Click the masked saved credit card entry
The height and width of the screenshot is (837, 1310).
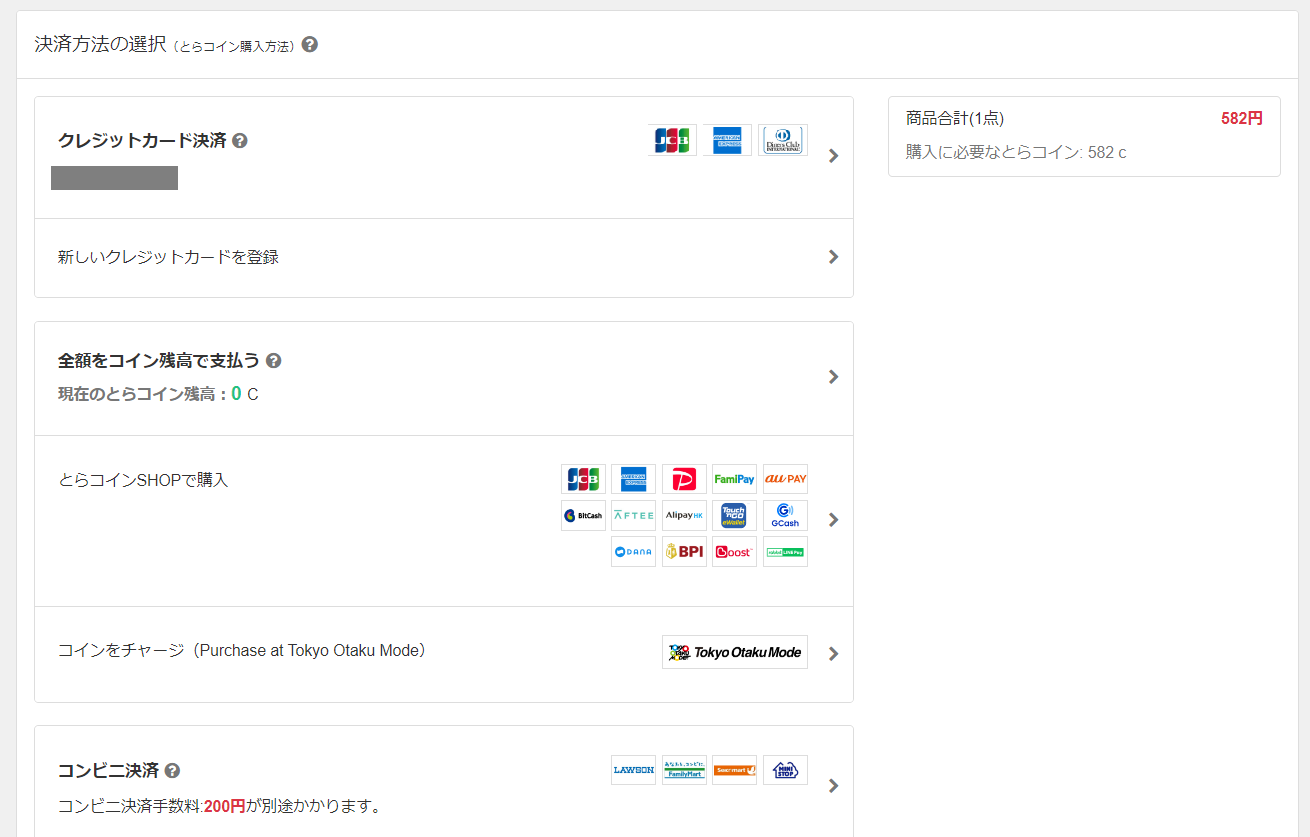pos(114,178)
